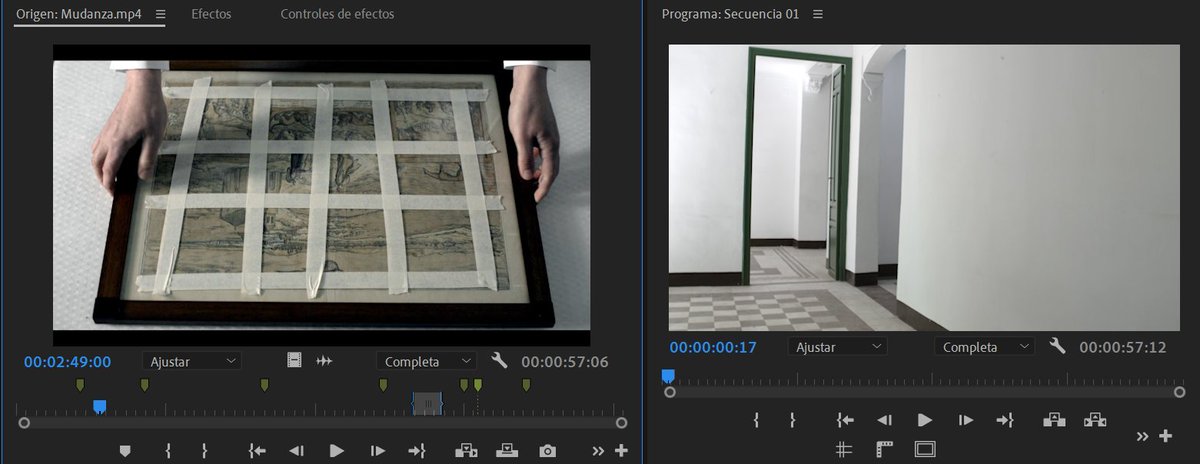Open the Source monitor Completa resolution dropdown

(427, 361)
